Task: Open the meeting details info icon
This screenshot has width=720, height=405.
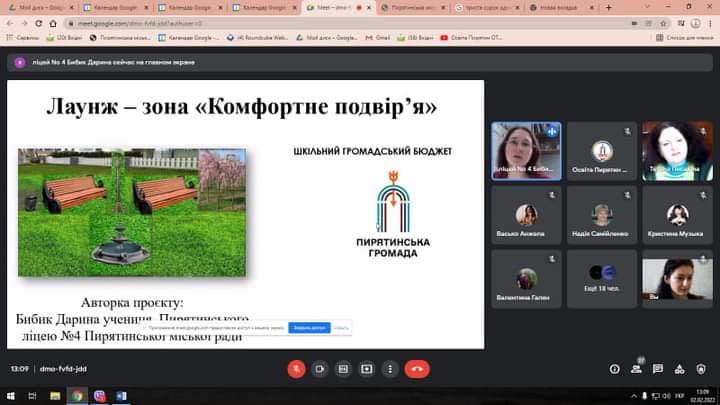Action: click(616, 368)
